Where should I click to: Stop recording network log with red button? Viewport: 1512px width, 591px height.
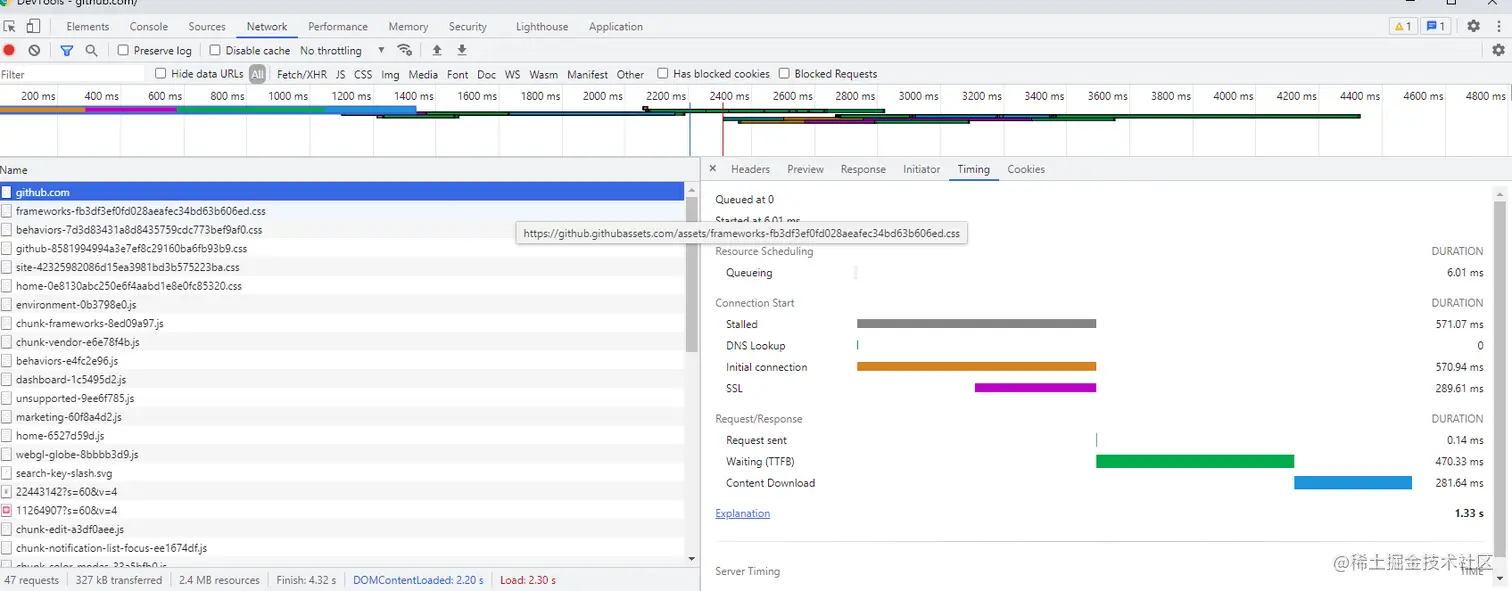(9, 50)
